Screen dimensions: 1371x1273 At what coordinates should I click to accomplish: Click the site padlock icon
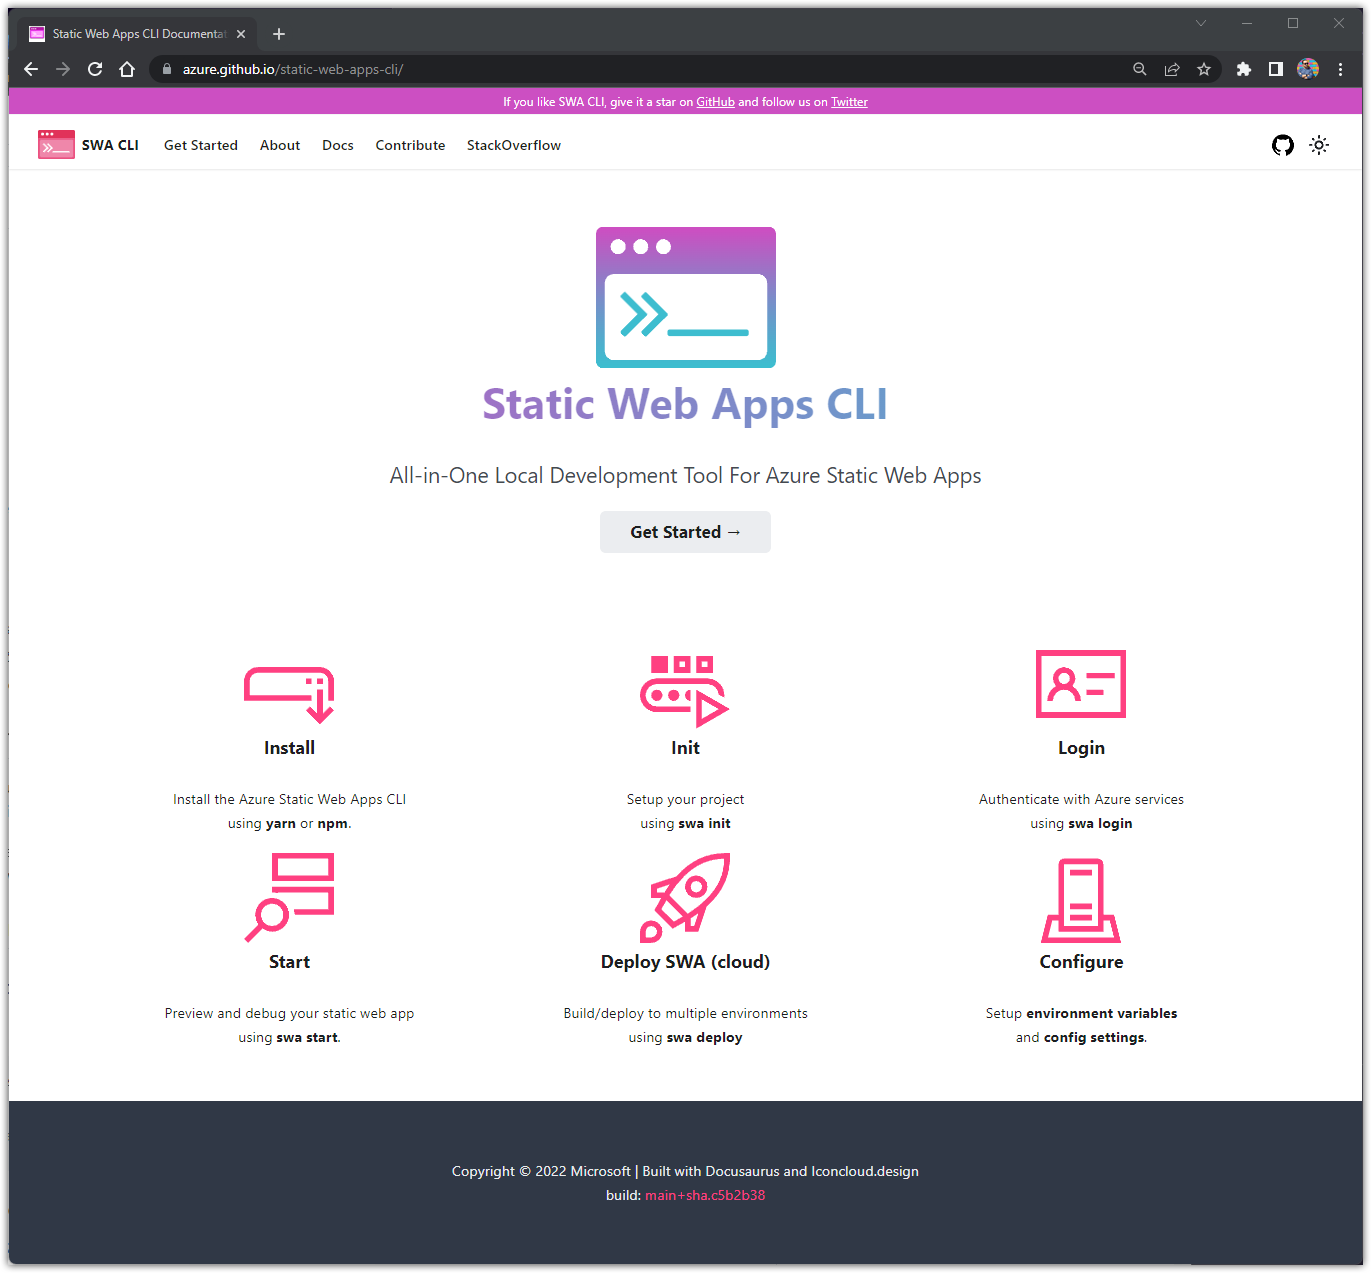point(167,69)
